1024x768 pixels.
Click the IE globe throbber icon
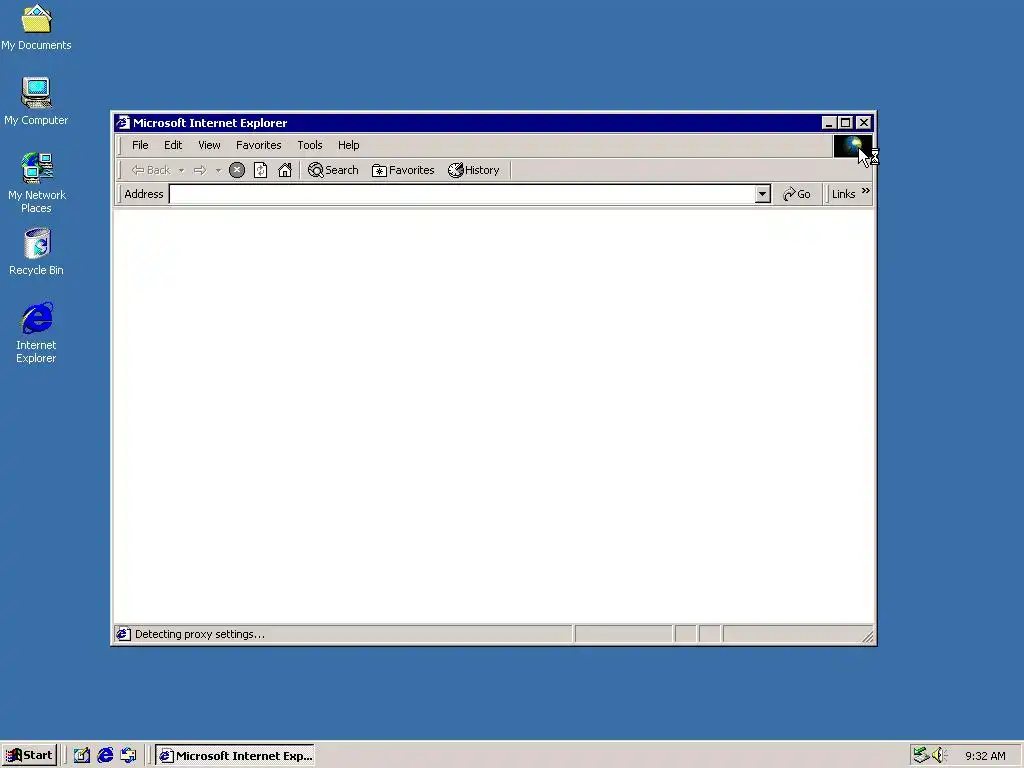852,146
